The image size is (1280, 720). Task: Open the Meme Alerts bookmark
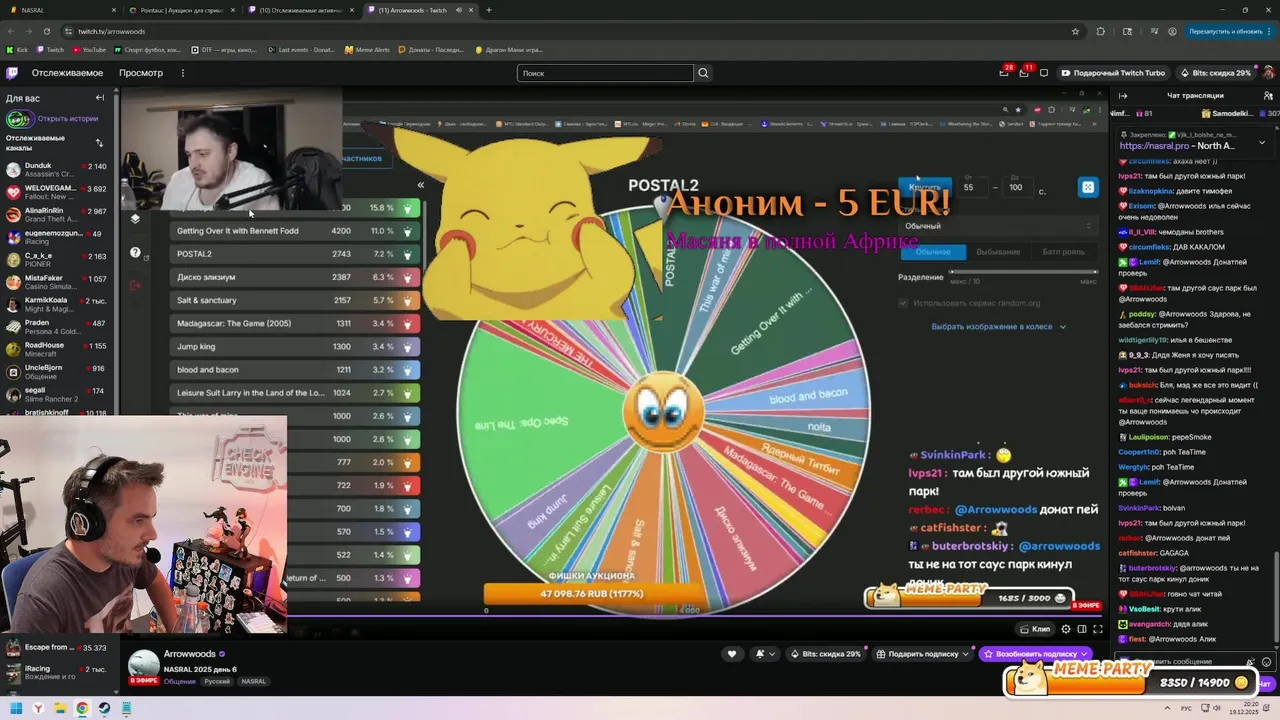[367, 49]
